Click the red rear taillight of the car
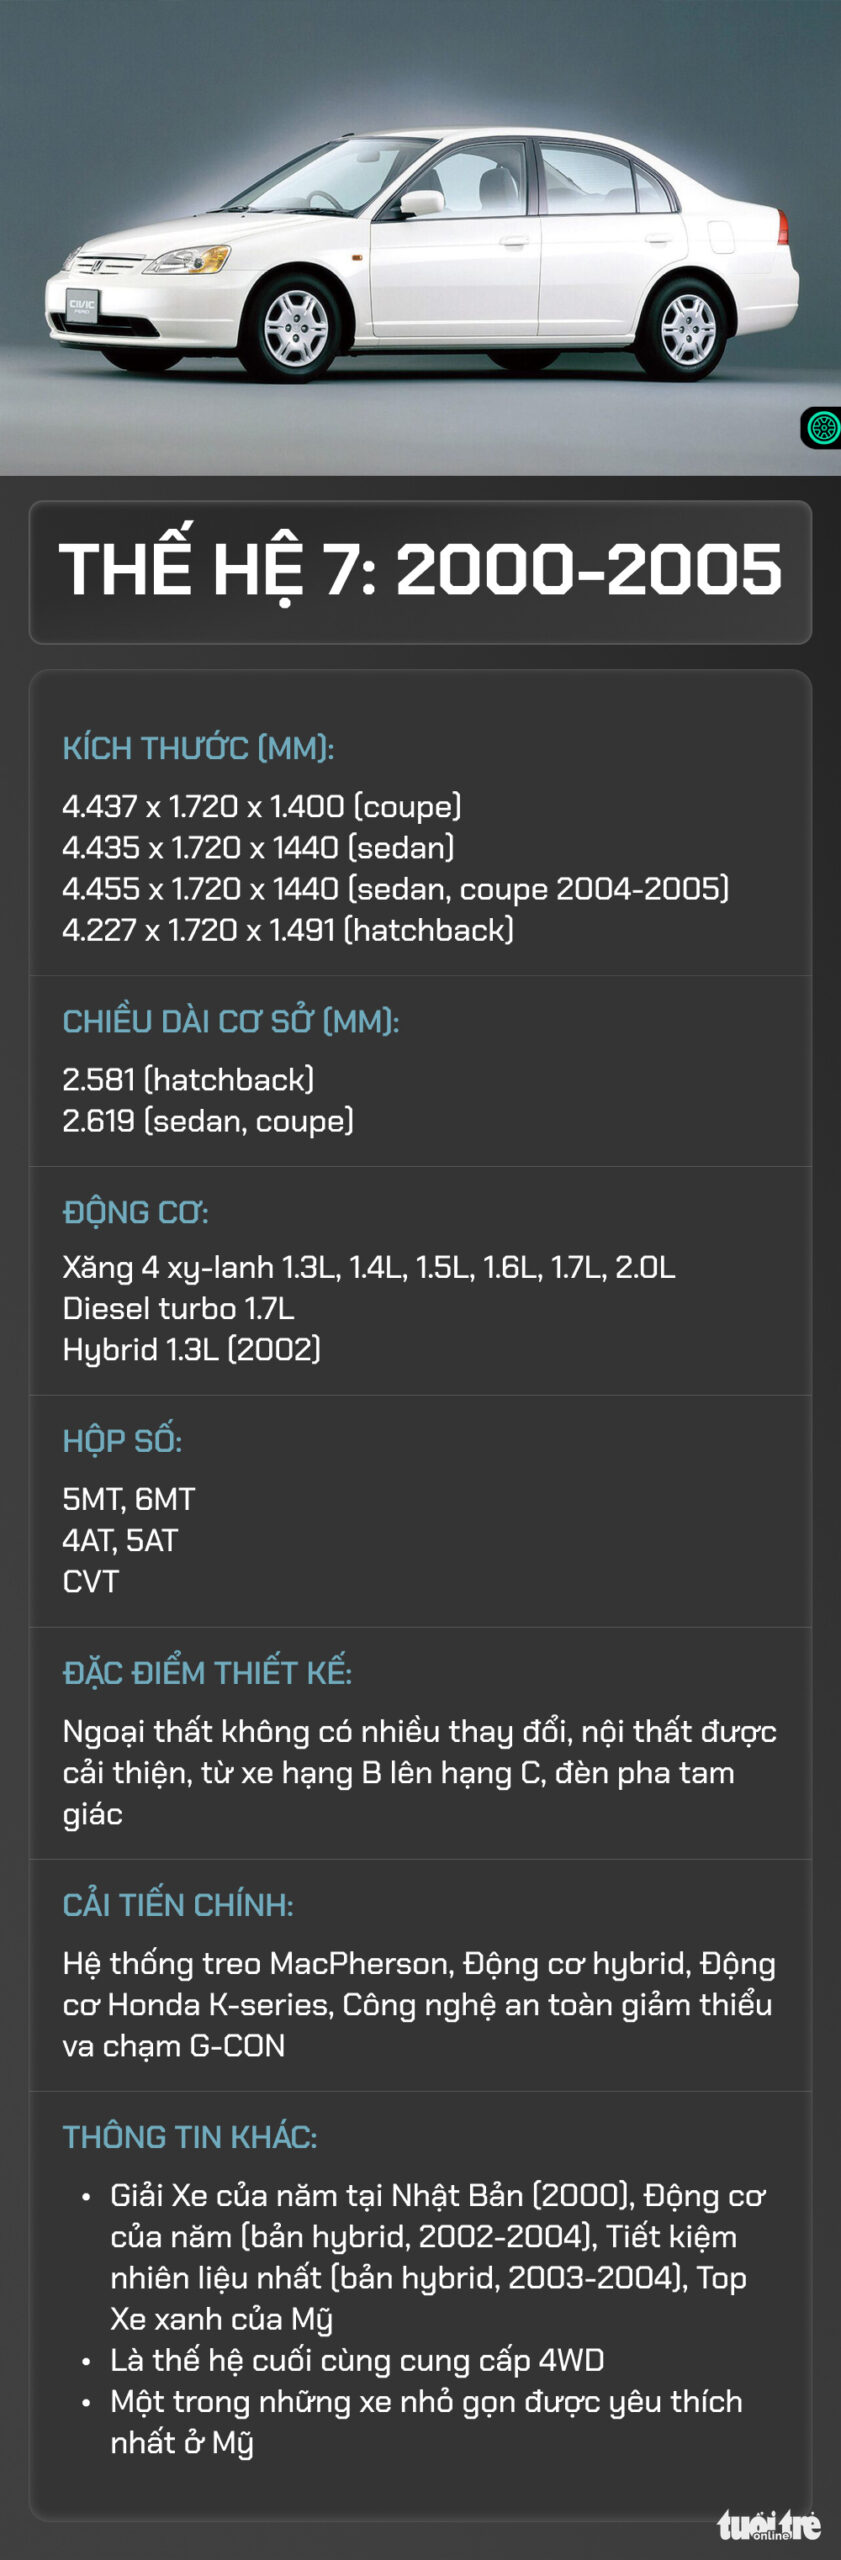The width and height of the screenshot is (841, 2560). coord(782,228)
